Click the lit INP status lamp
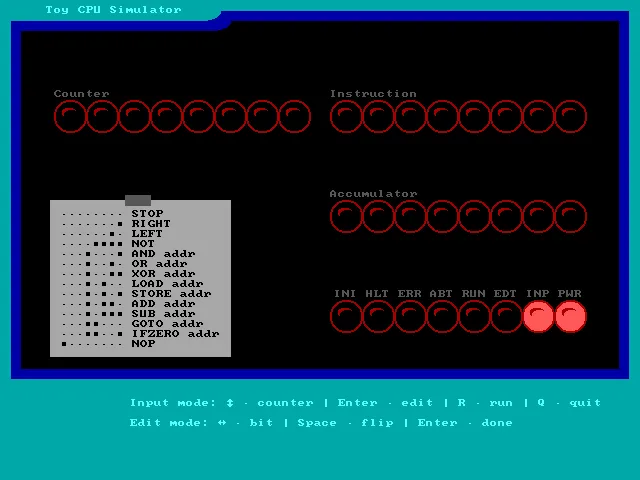 538,317
